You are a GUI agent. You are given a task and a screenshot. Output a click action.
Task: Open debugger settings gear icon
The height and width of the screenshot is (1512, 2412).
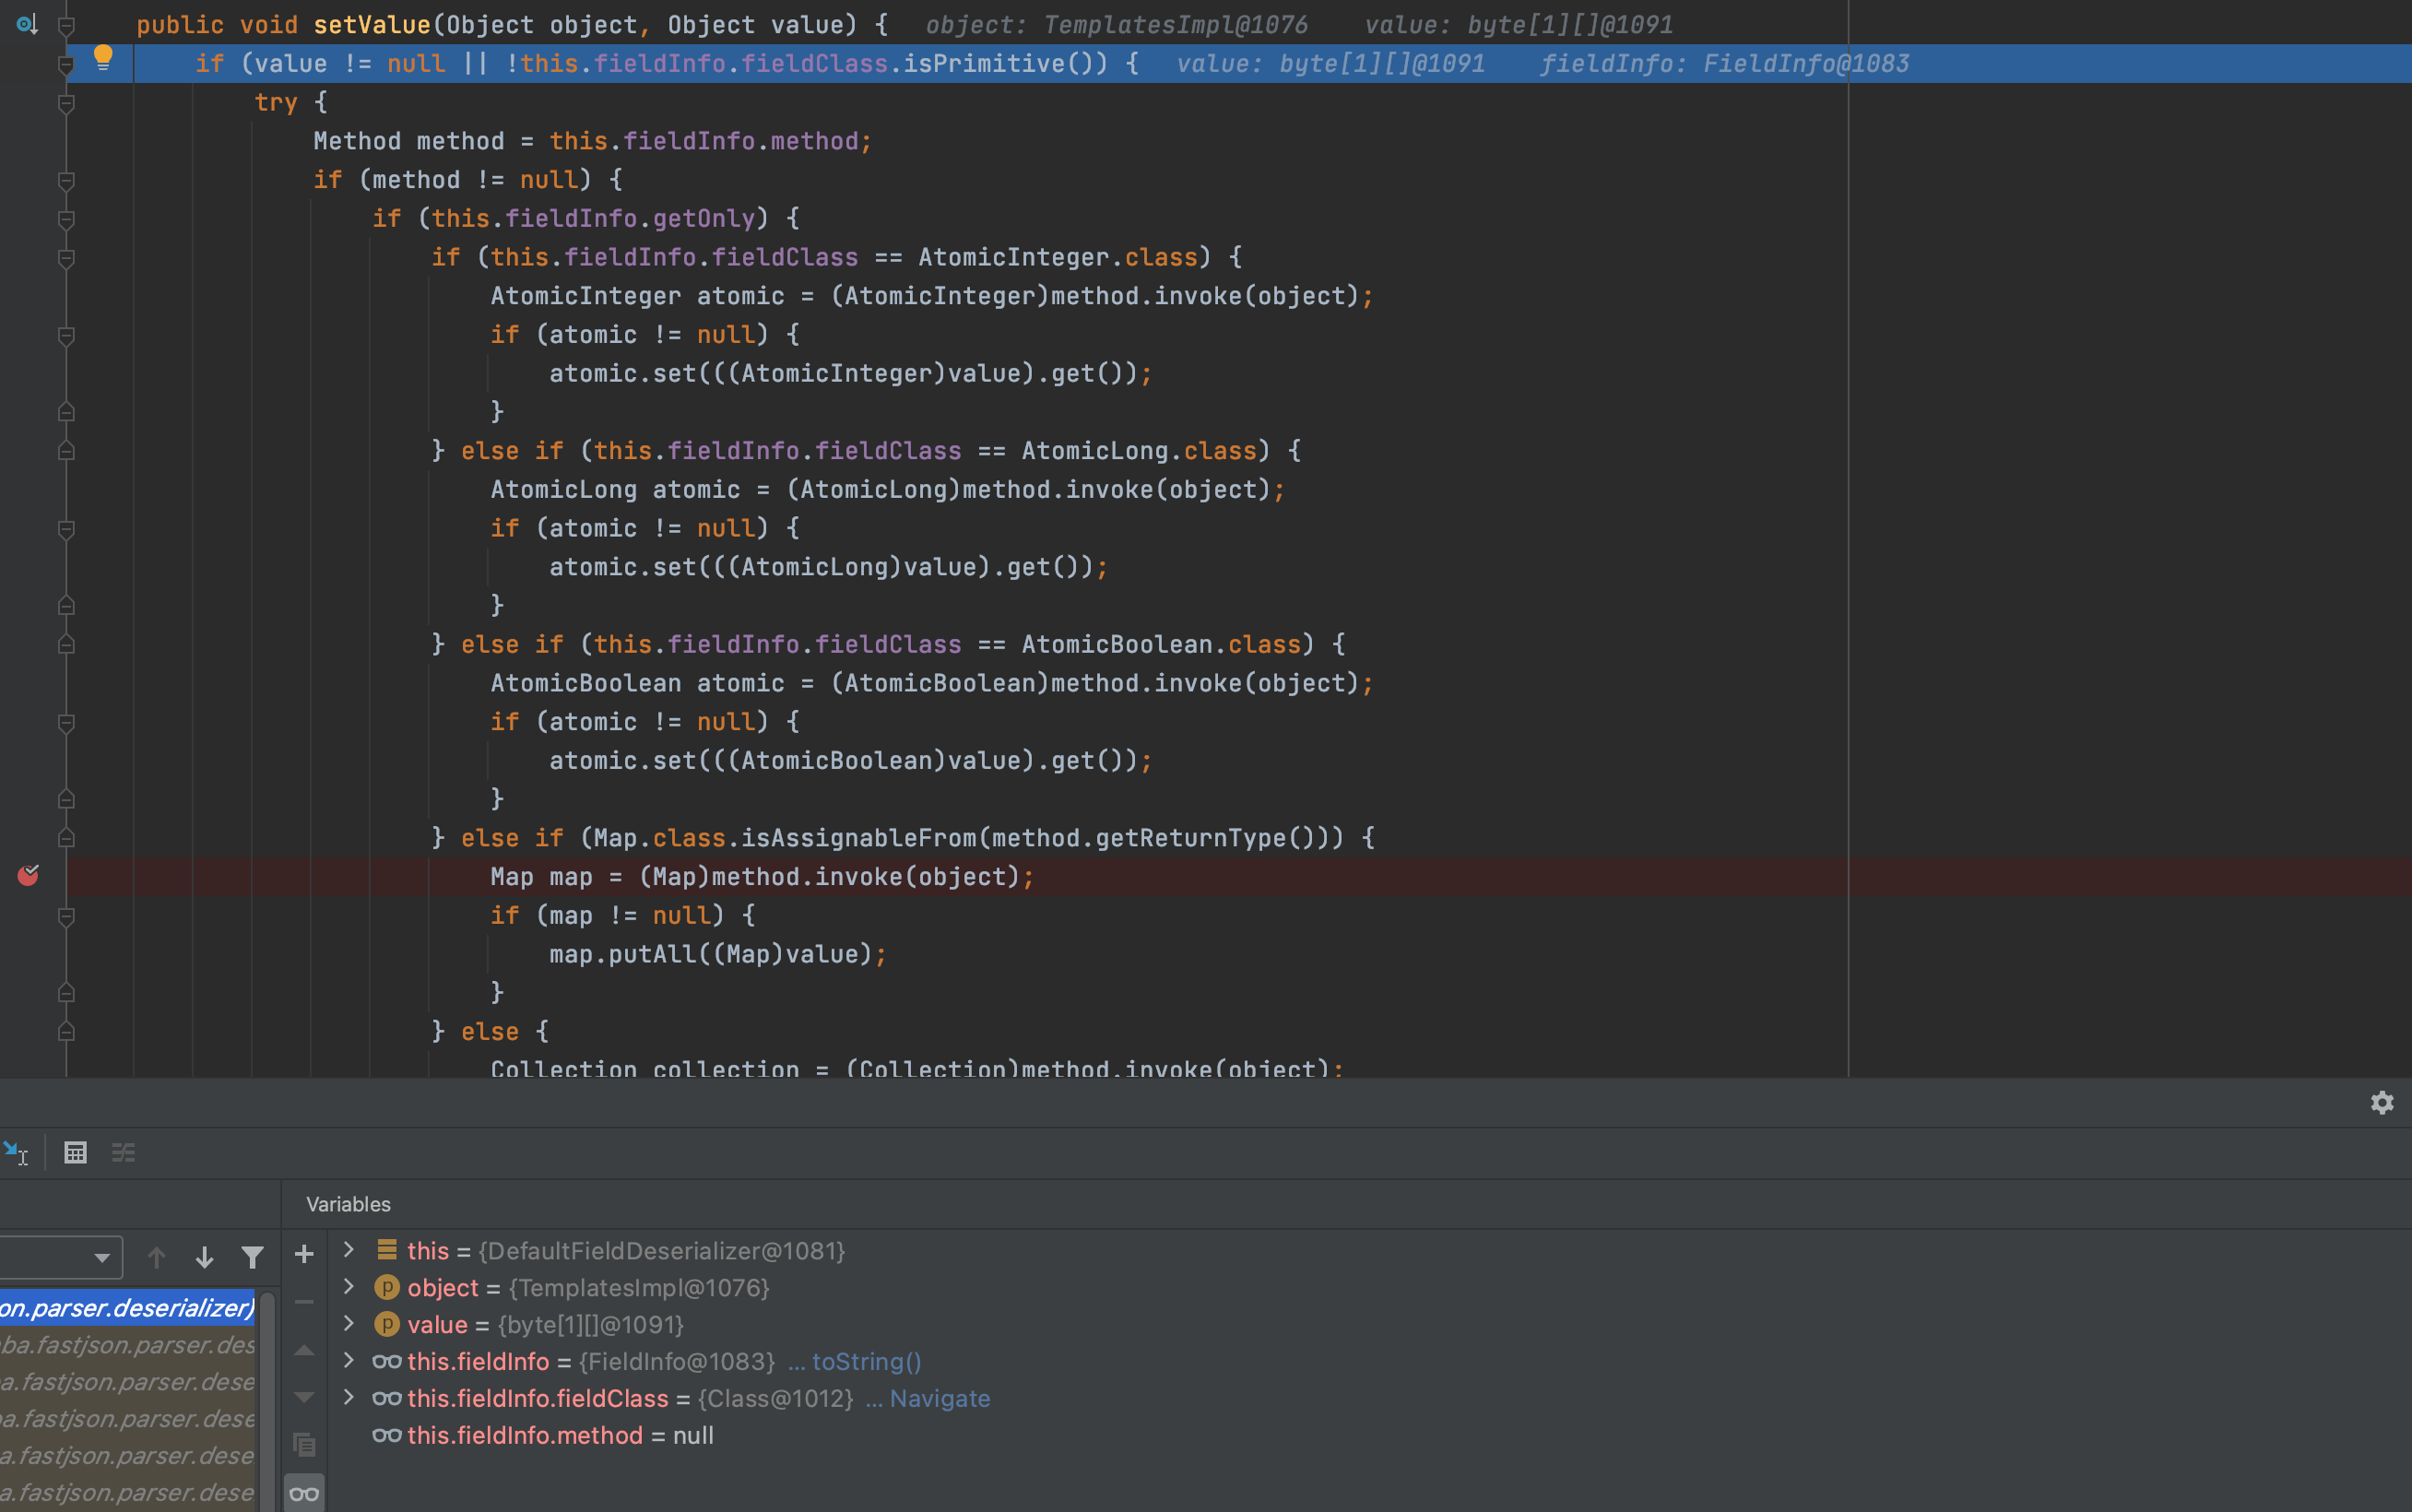click(2381, 1102)
